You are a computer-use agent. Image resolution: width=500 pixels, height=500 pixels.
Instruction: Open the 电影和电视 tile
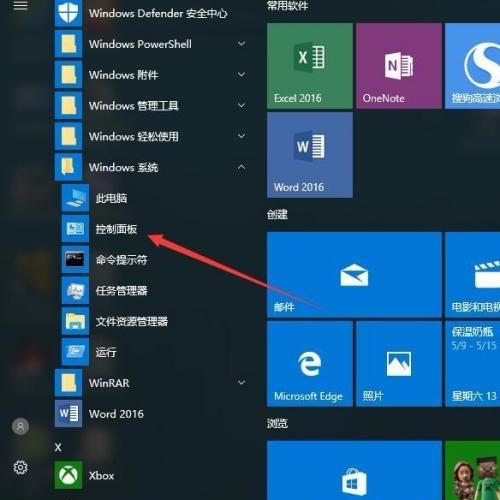[473, 275]
